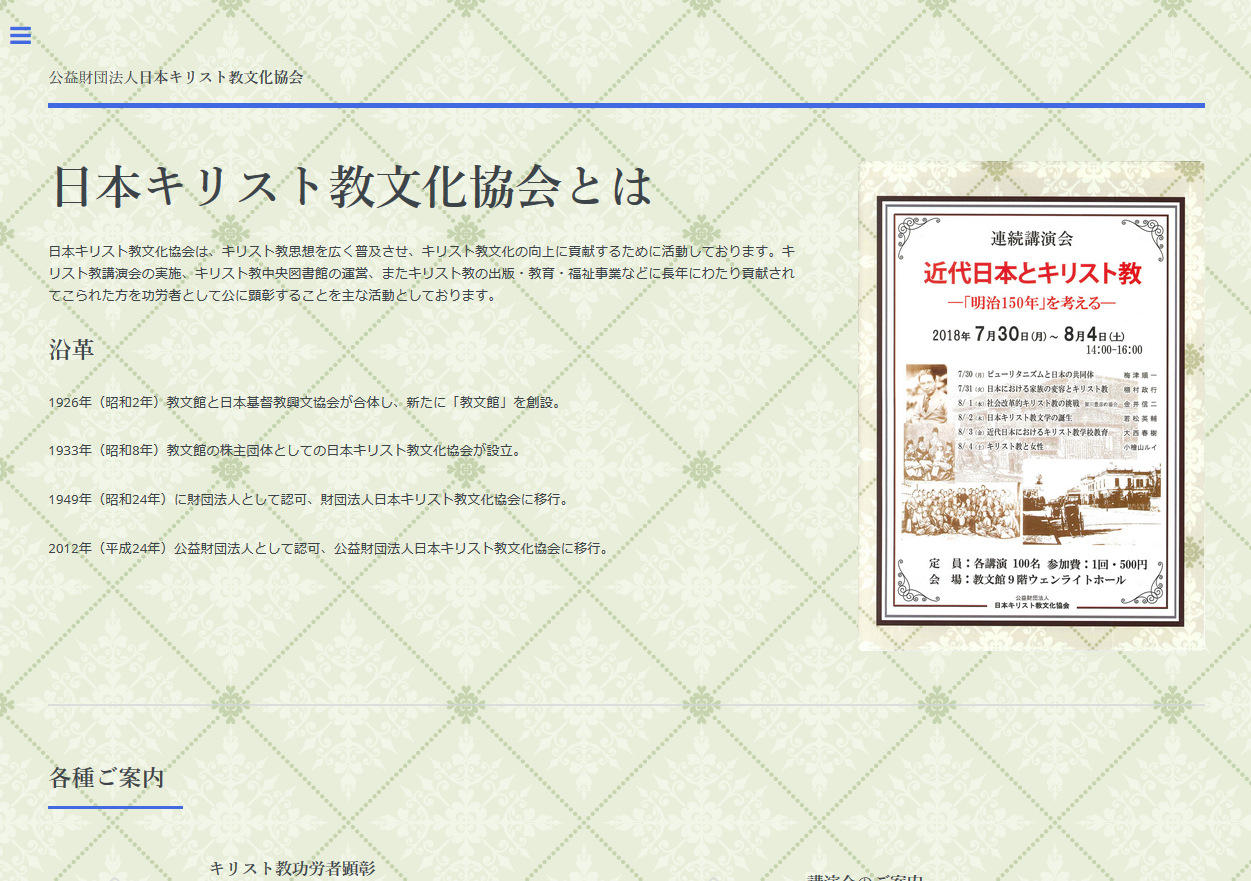Click the 連続講演会 text on the poster
1251x881 pixels.
[1031, 238]
